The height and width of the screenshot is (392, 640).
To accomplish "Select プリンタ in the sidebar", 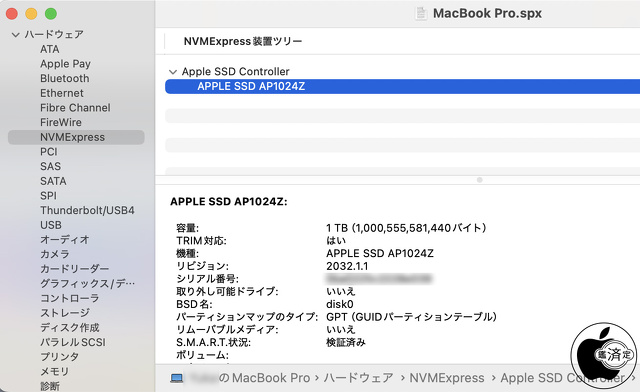I will (x=60, y=357).
